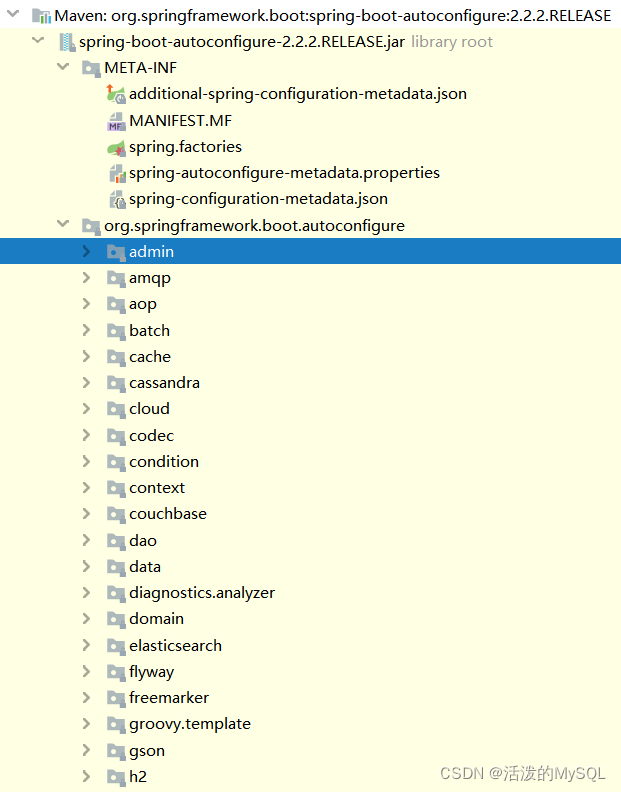Click the diagnostics.analyzer package folder icon

click(116, 593)
